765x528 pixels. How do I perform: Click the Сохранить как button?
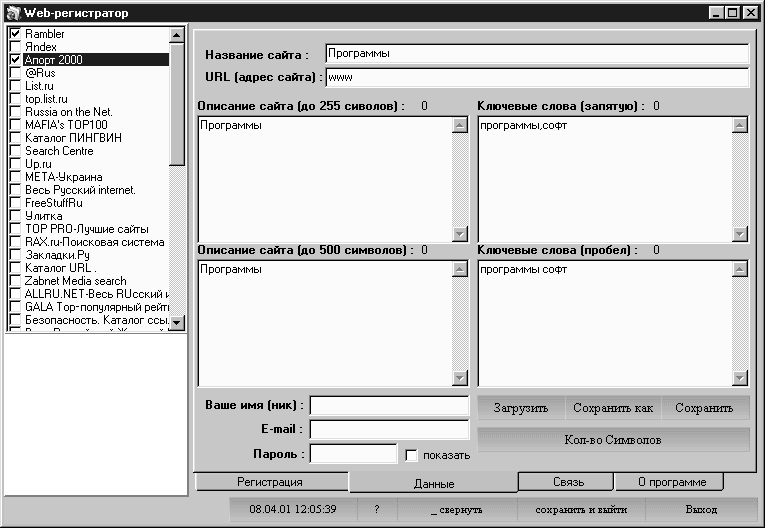click(x=613, y=408)
